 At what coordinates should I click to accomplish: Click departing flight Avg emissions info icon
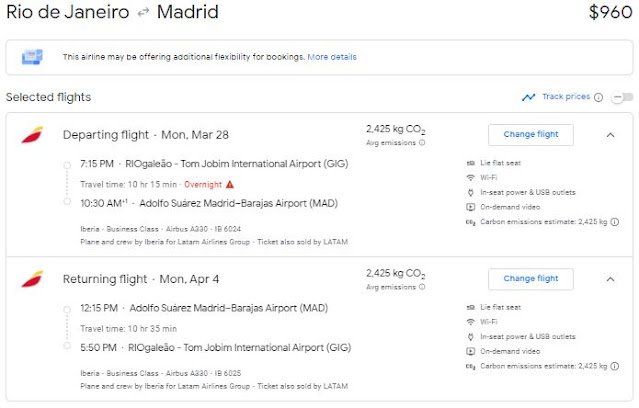coord(421,143)
